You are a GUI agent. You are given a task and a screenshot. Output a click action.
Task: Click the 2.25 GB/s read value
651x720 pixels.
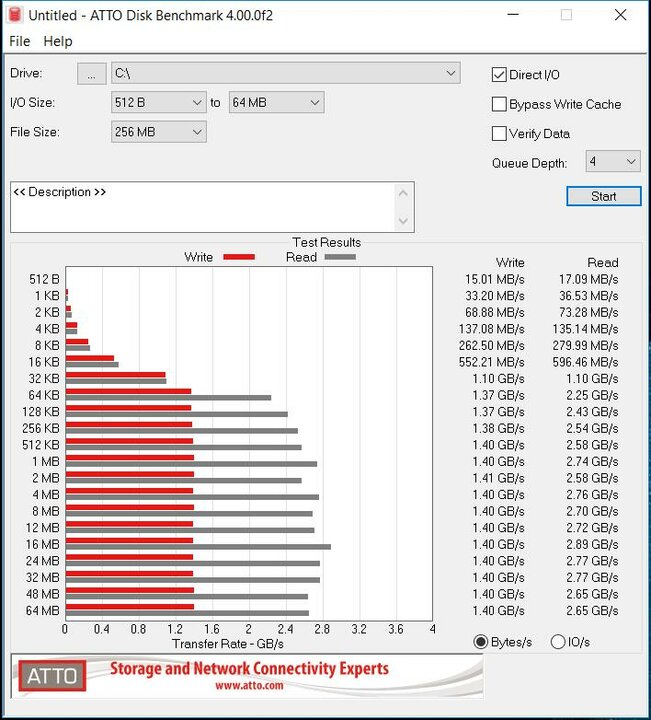[592, 395]
